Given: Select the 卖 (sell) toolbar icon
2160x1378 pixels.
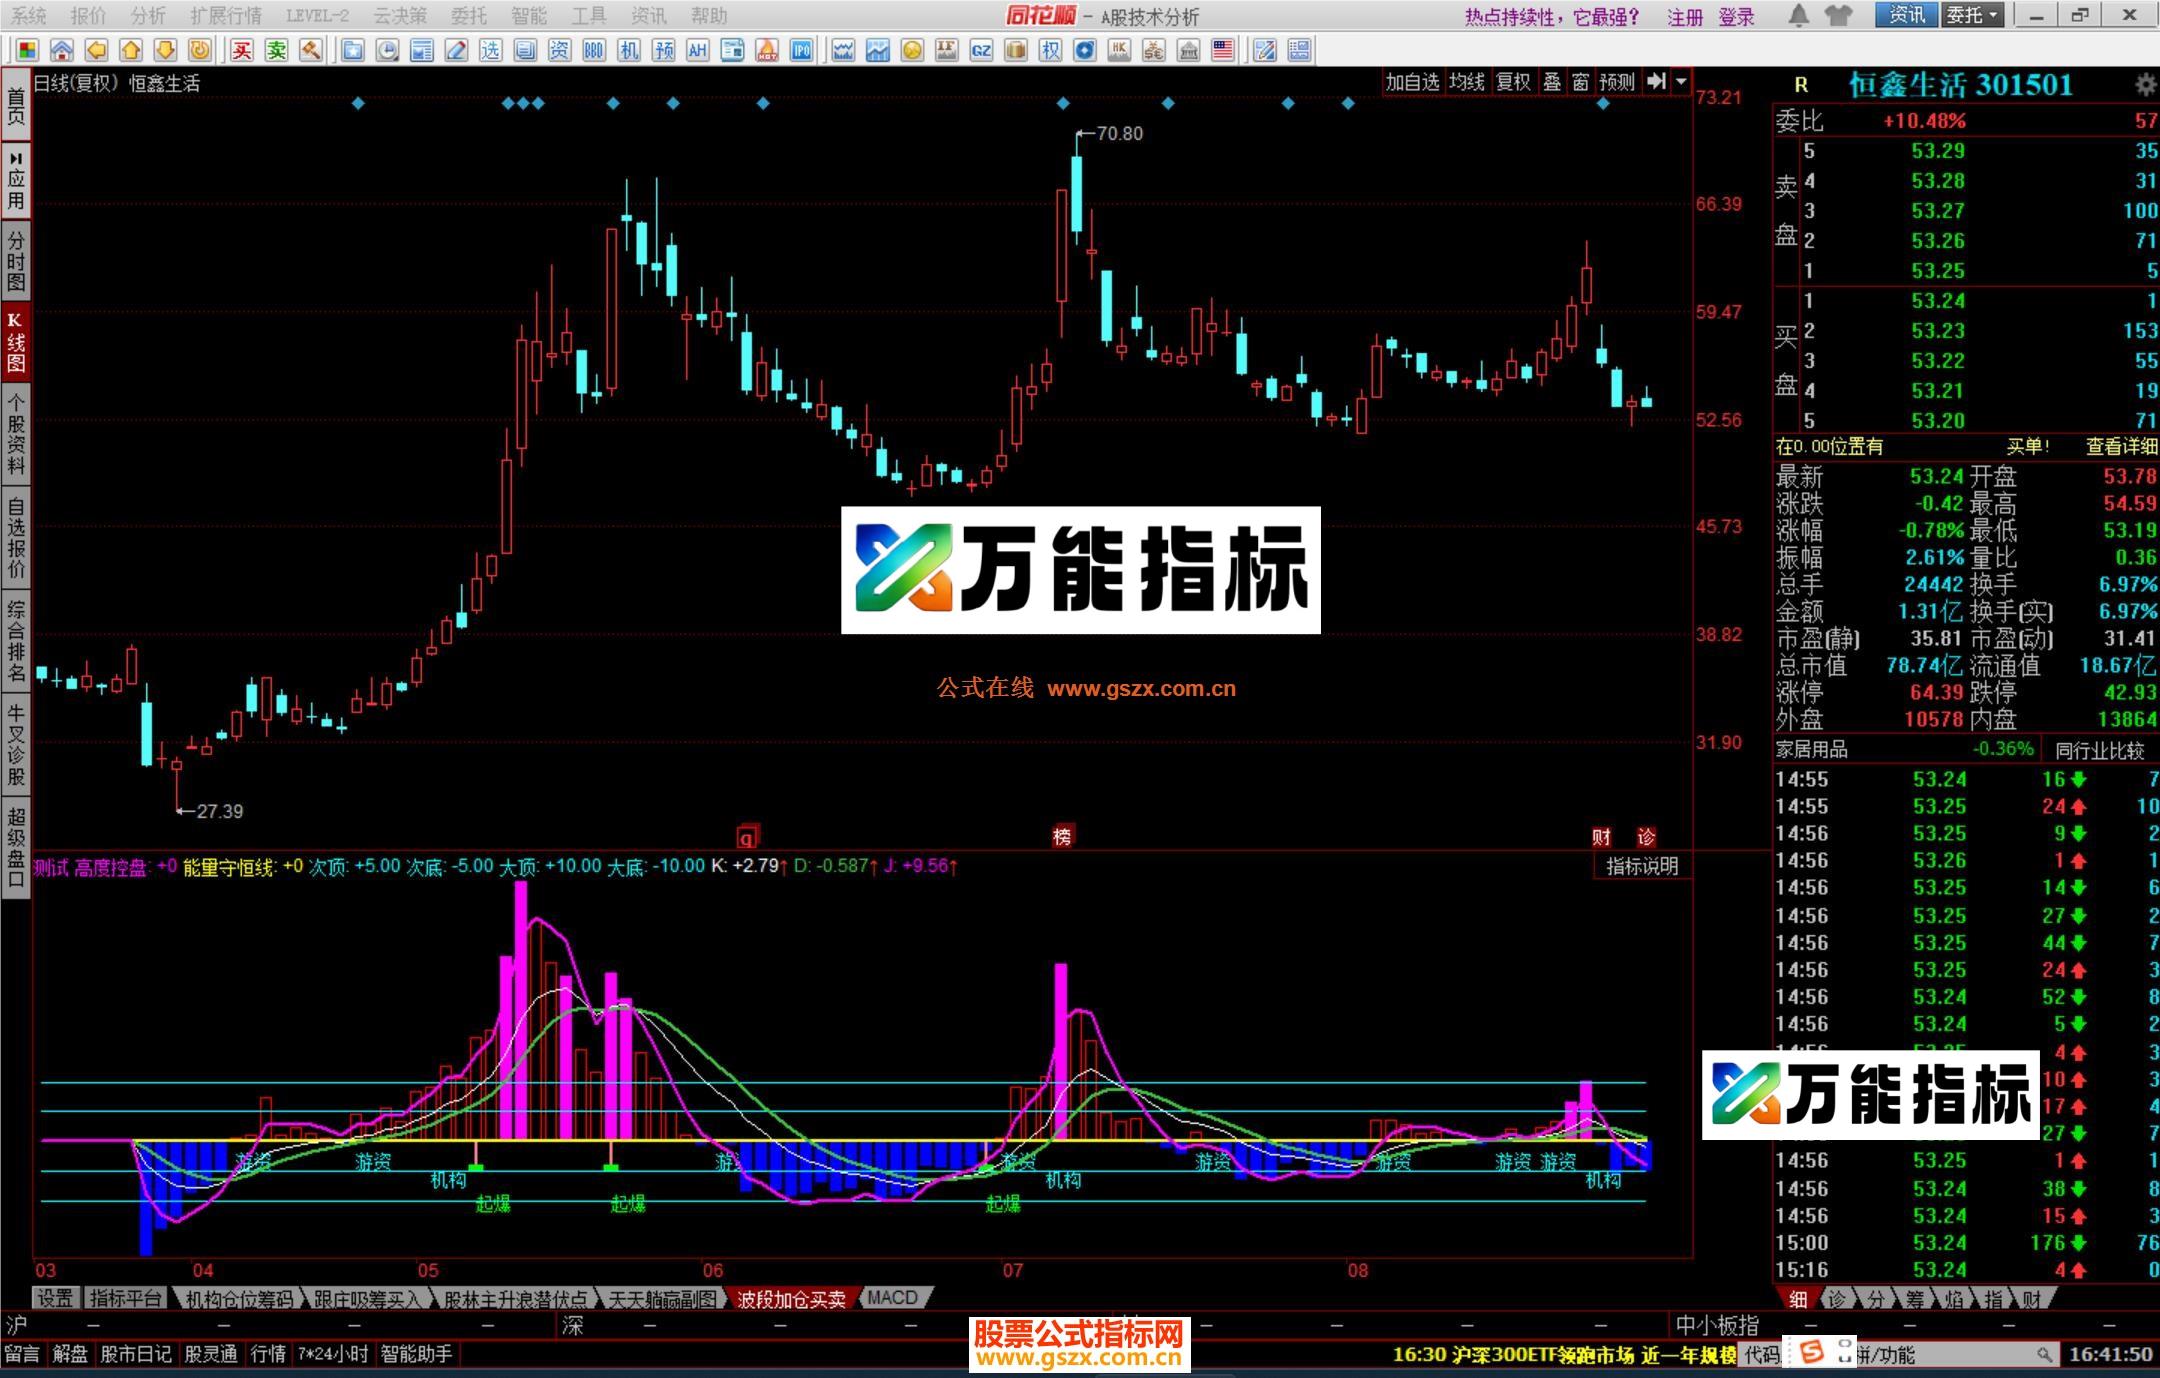Looking at the screenshot, I should tap(278, 49).
